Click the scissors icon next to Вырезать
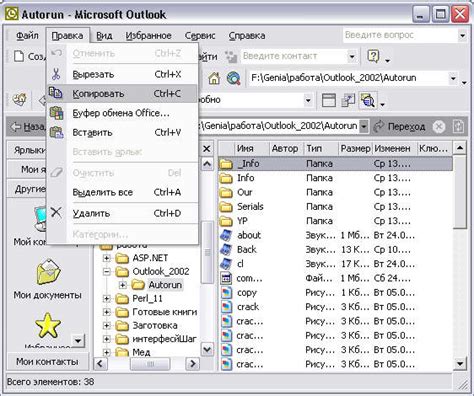The image size is (474, 396). (56, 74)
